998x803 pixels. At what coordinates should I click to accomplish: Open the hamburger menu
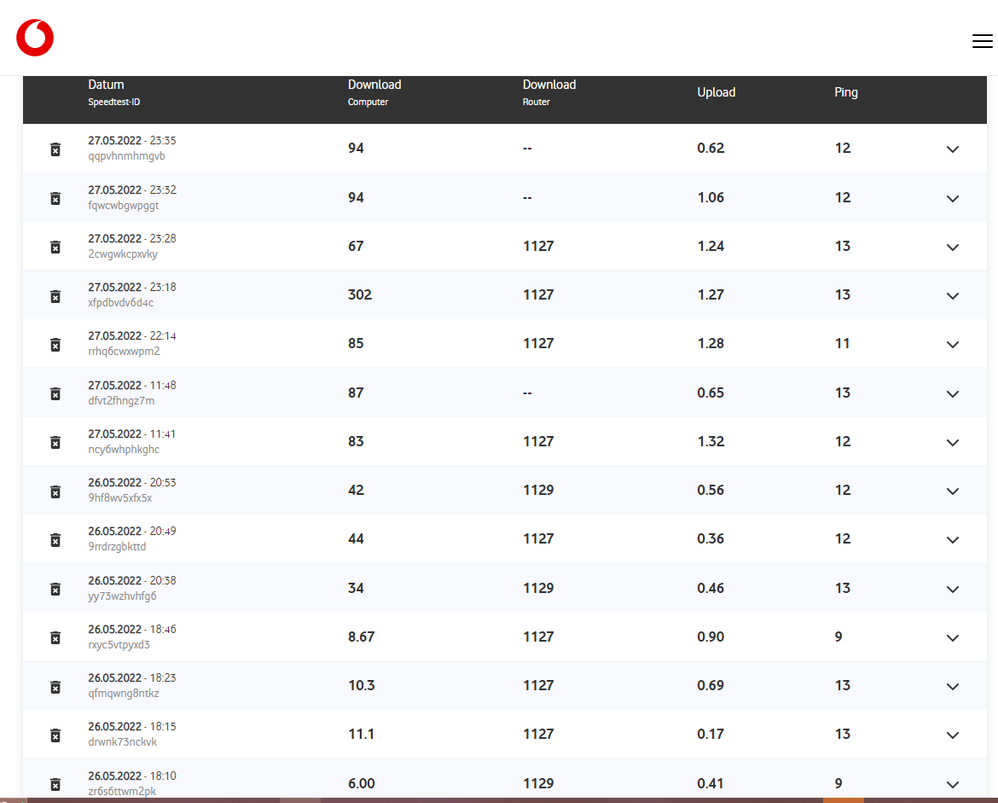click(x=982, y=41)
